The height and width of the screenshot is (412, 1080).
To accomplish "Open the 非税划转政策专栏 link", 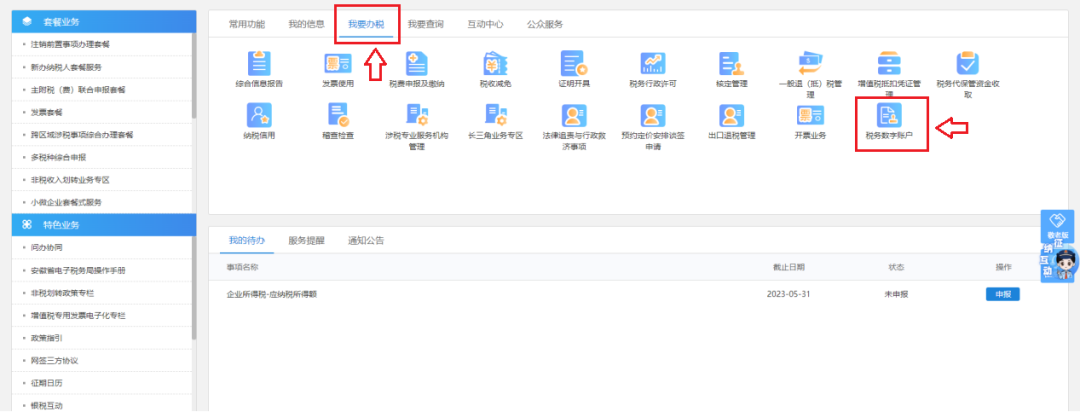I will (x=62, y=293).
